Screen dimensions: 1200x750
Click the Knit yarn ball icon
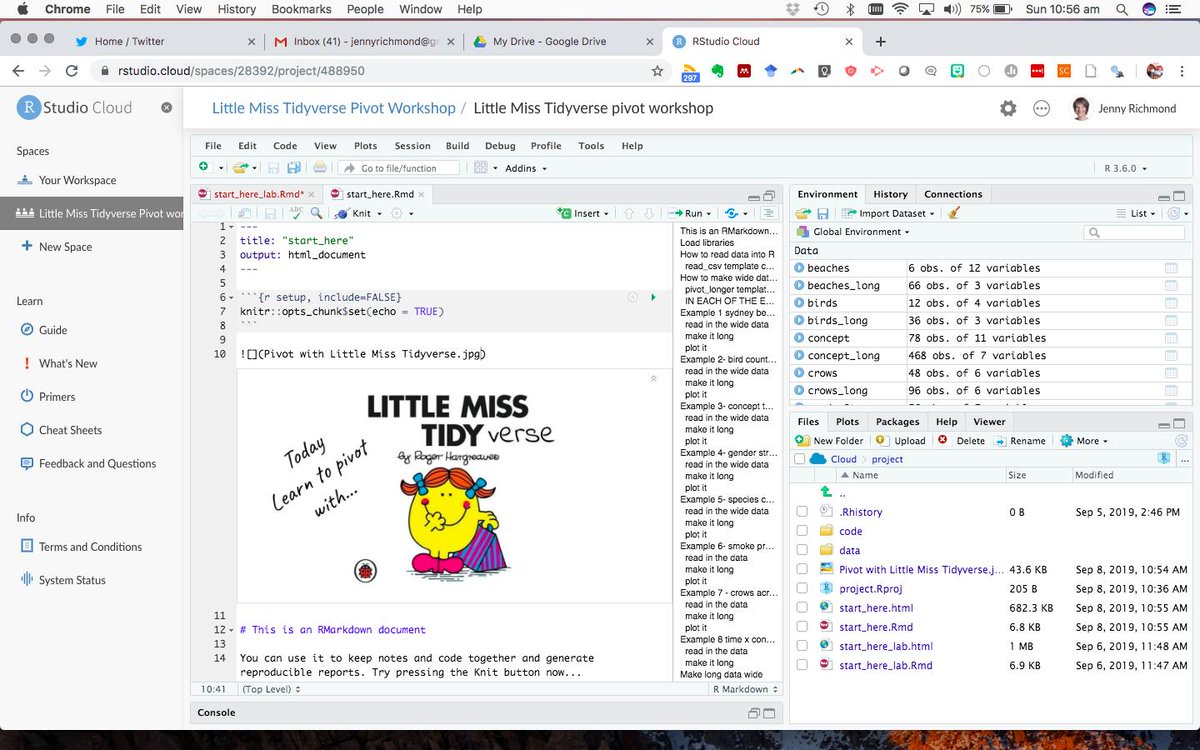(341, 213)
